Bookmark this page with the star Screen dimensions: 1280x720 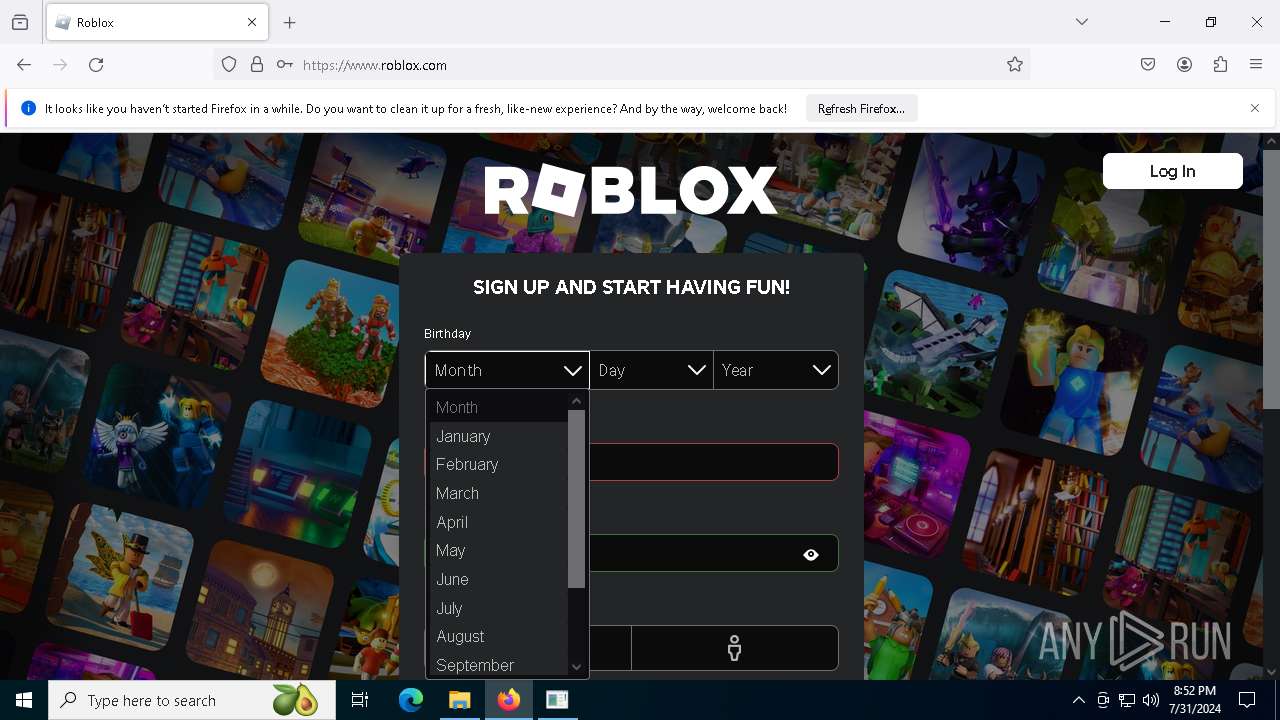point(1015,65)
